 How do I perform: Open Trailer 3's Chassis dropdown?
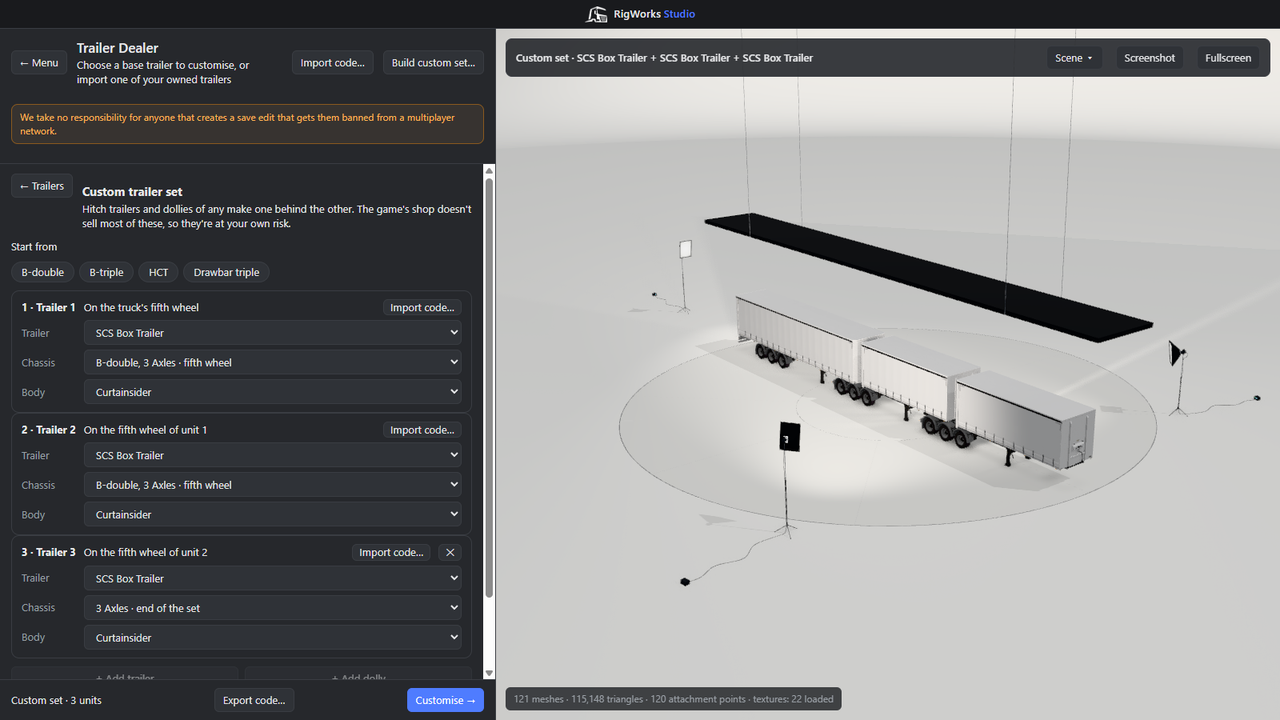click(273, 607)
